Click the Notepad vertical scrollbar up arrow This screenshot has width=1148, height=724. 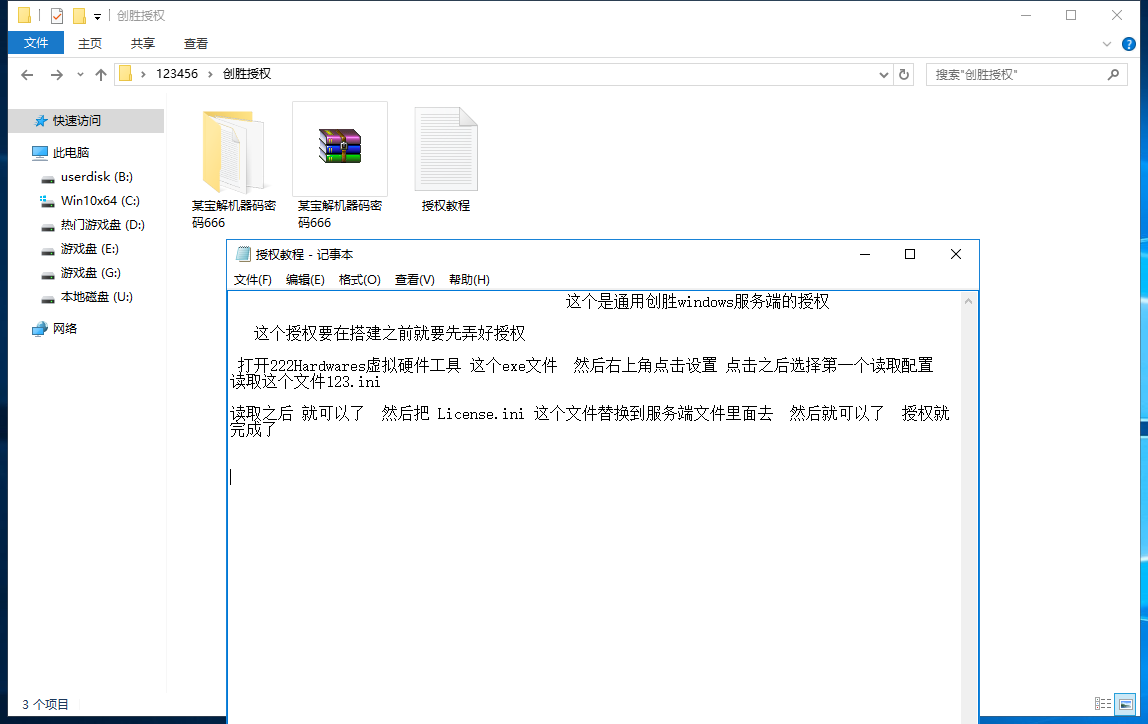[x=968, y=300]
